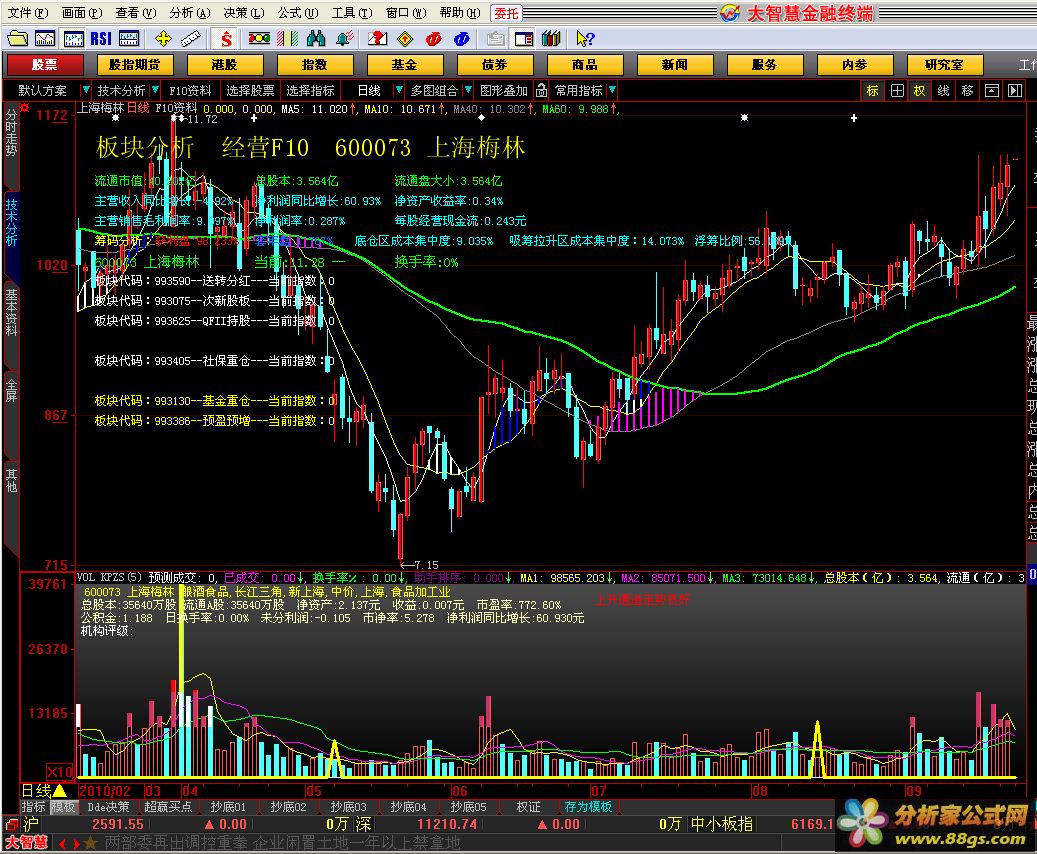Click the 选择股票 button

250,90
